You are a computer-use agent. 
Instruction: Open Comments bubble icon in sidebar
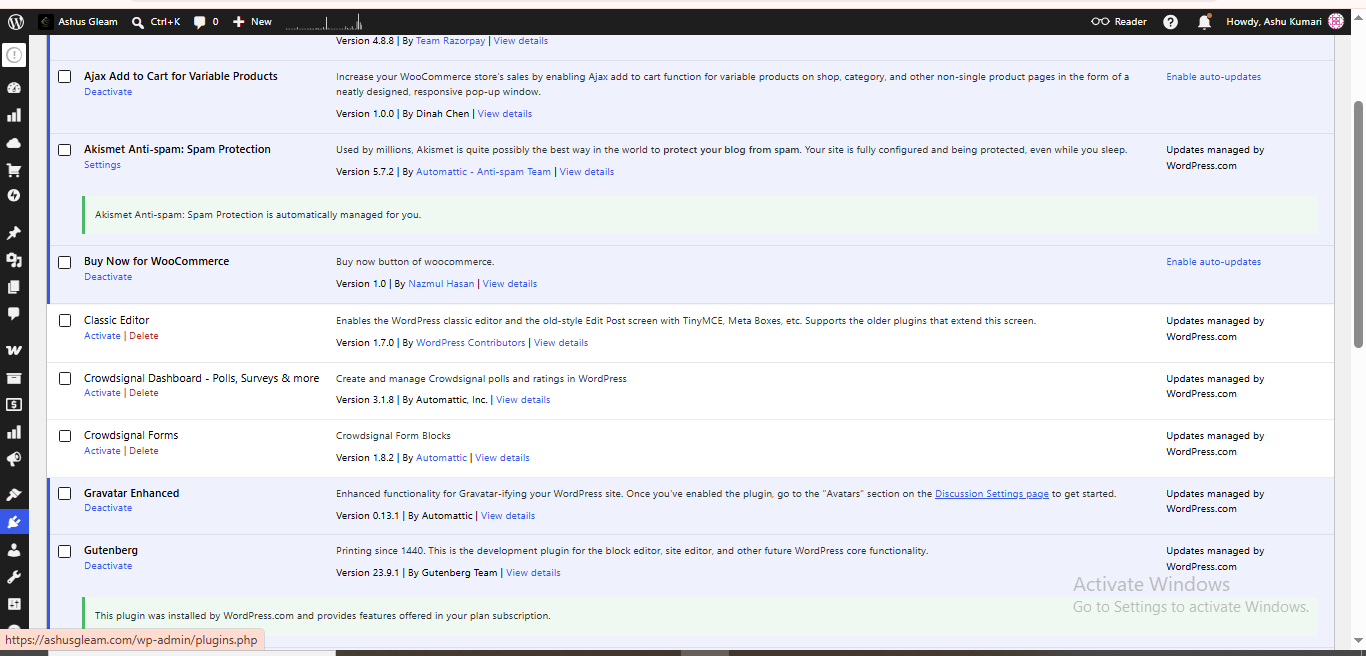(14, 313)
